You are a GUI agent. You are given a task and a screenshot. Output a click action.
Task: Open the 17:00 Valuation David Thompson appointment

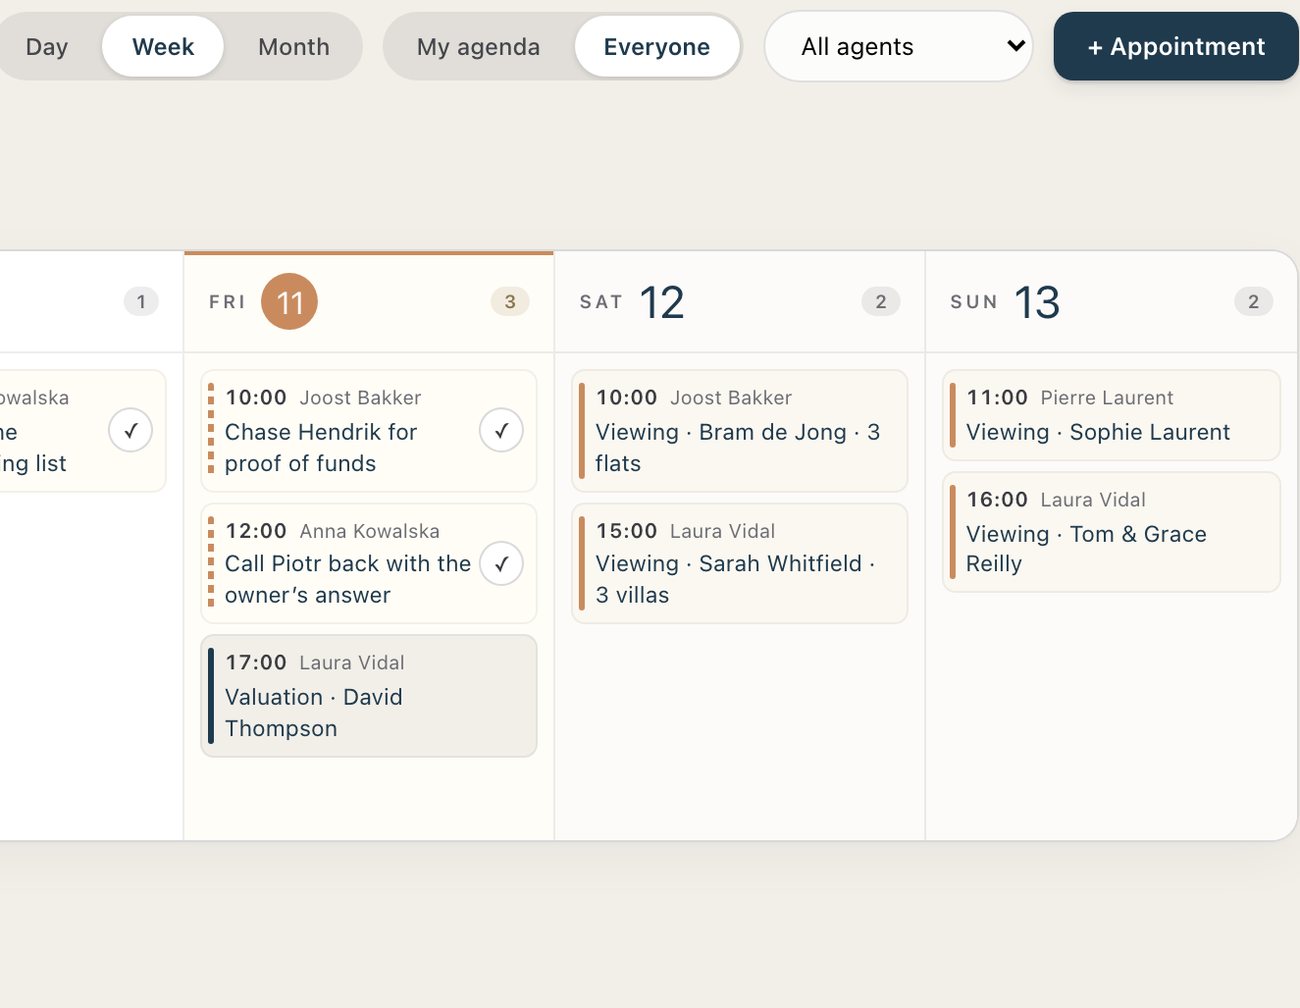[369, 696]
